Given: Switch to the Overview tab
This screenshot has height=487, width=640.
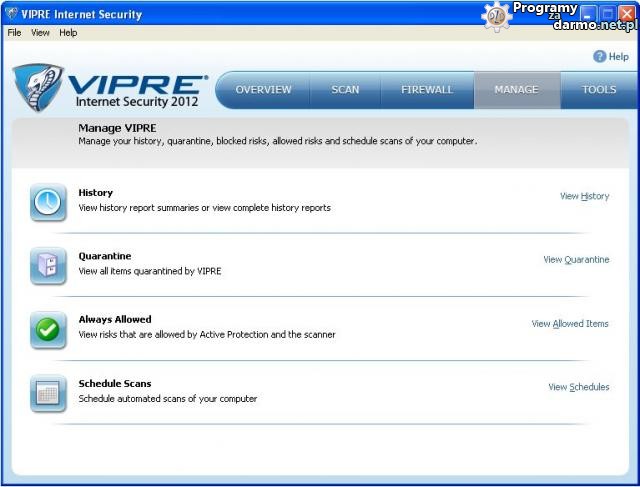Looking at the screenshot, I should [263, 90].
